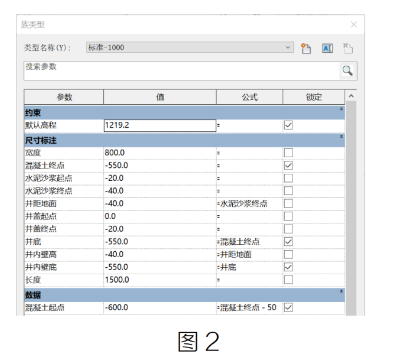Collapse the 尺寸标注 group
This screenshot has height=364, width=397.
(341, 137)
